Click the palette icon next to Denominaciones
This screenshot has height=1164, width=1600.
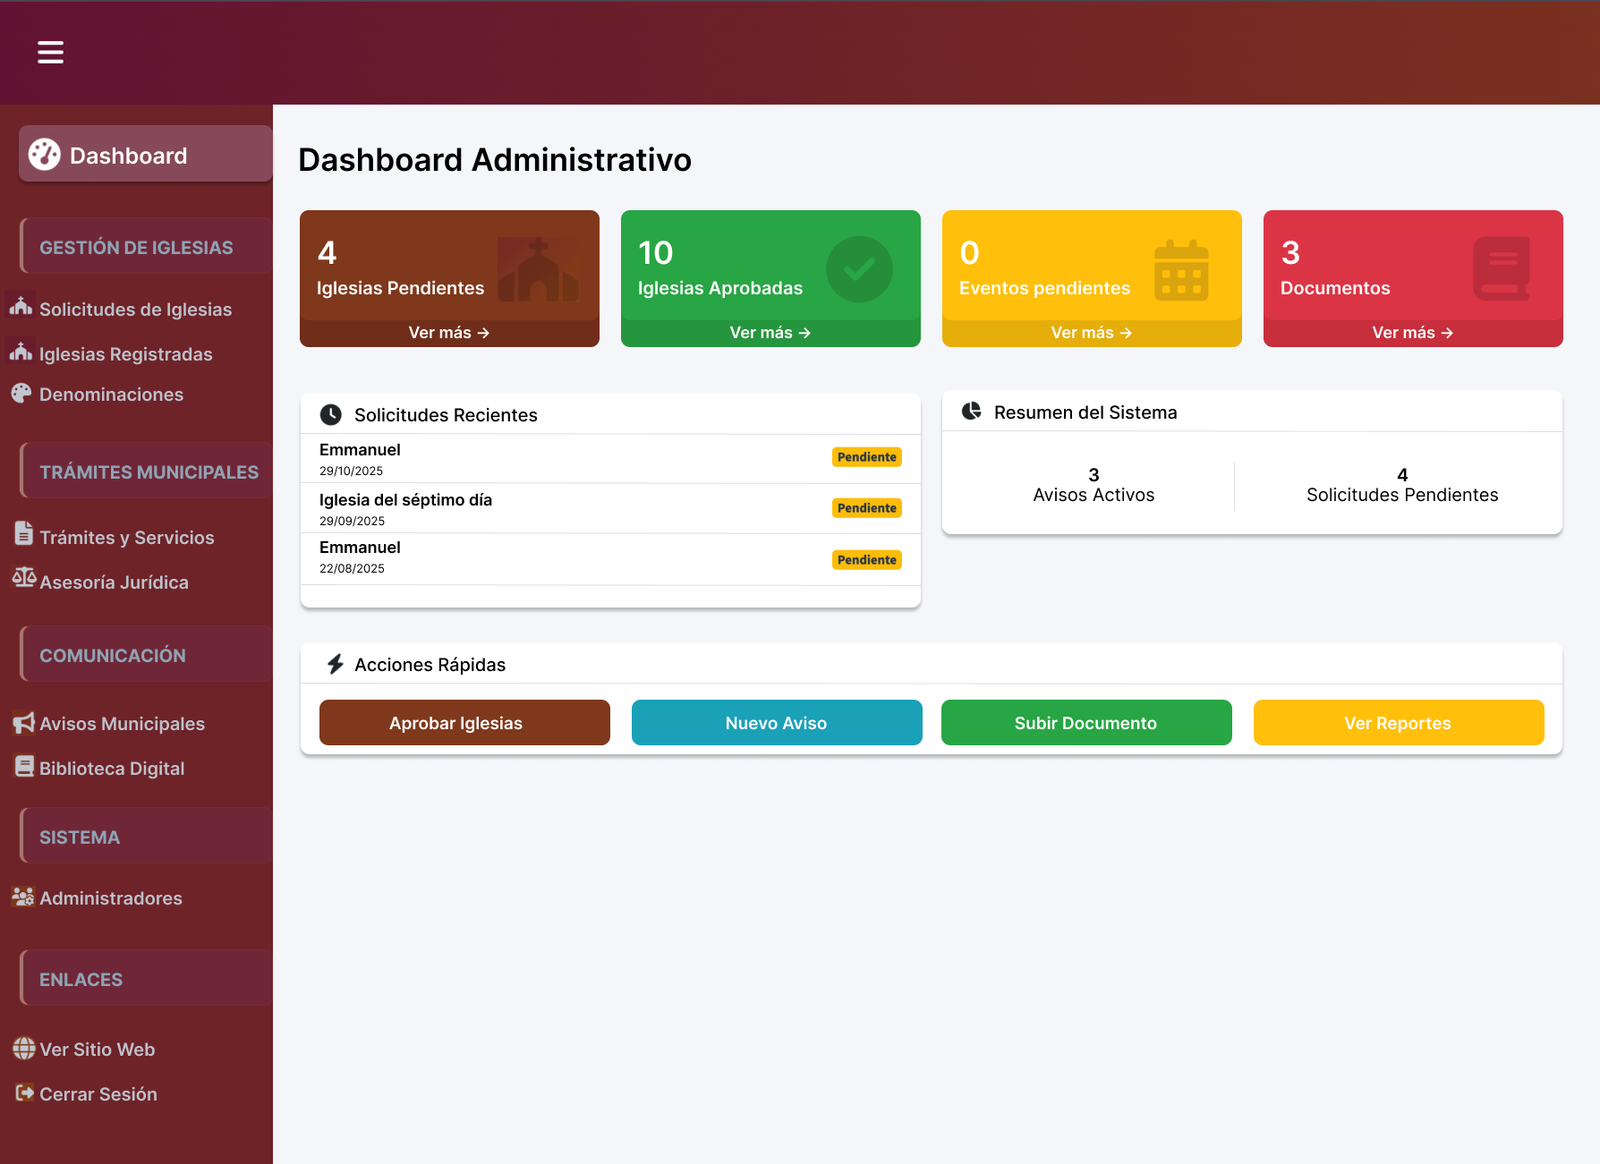(21, 393)
